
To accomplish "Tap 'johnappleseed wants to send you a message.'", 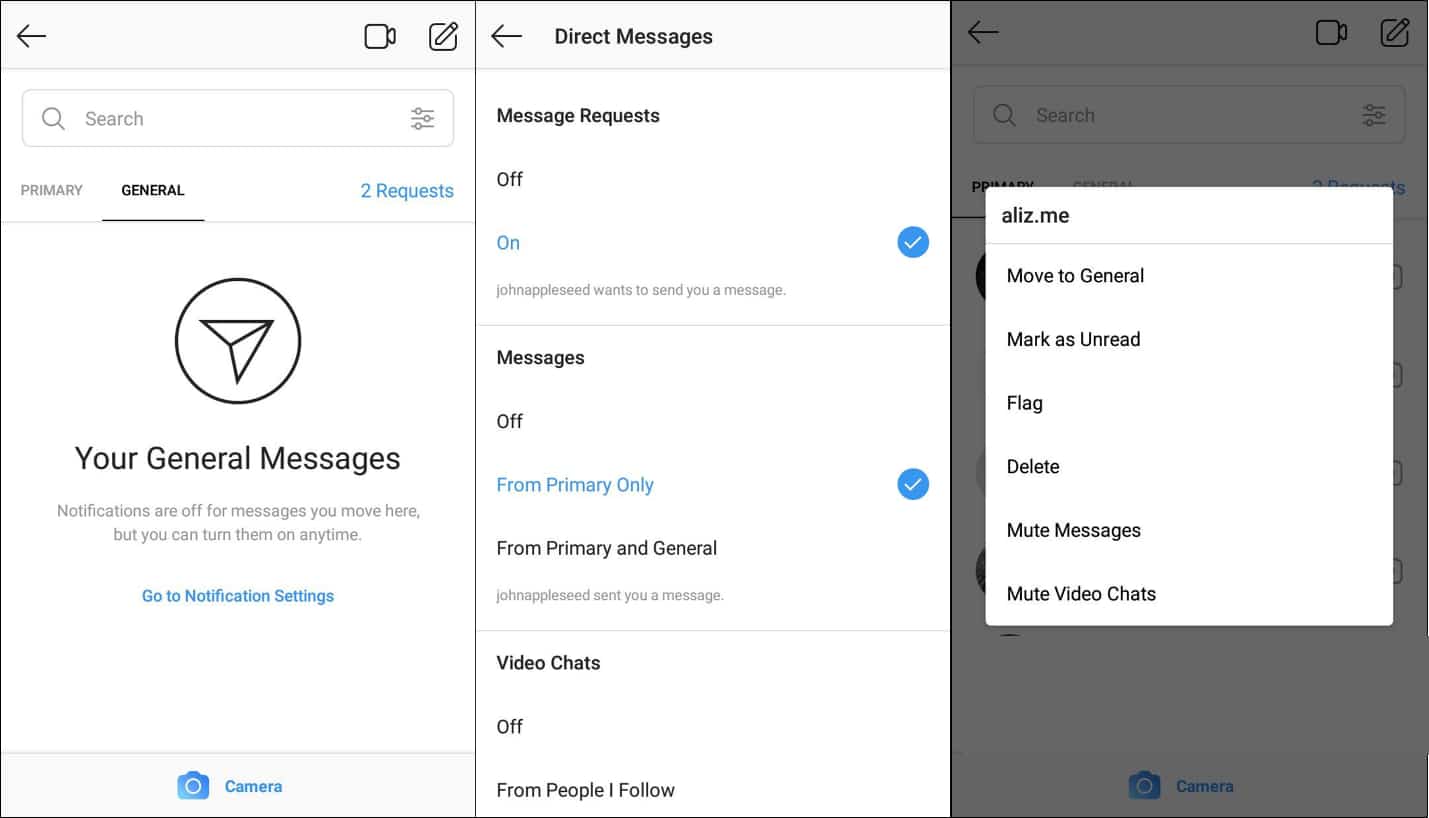I will (641, 291).
